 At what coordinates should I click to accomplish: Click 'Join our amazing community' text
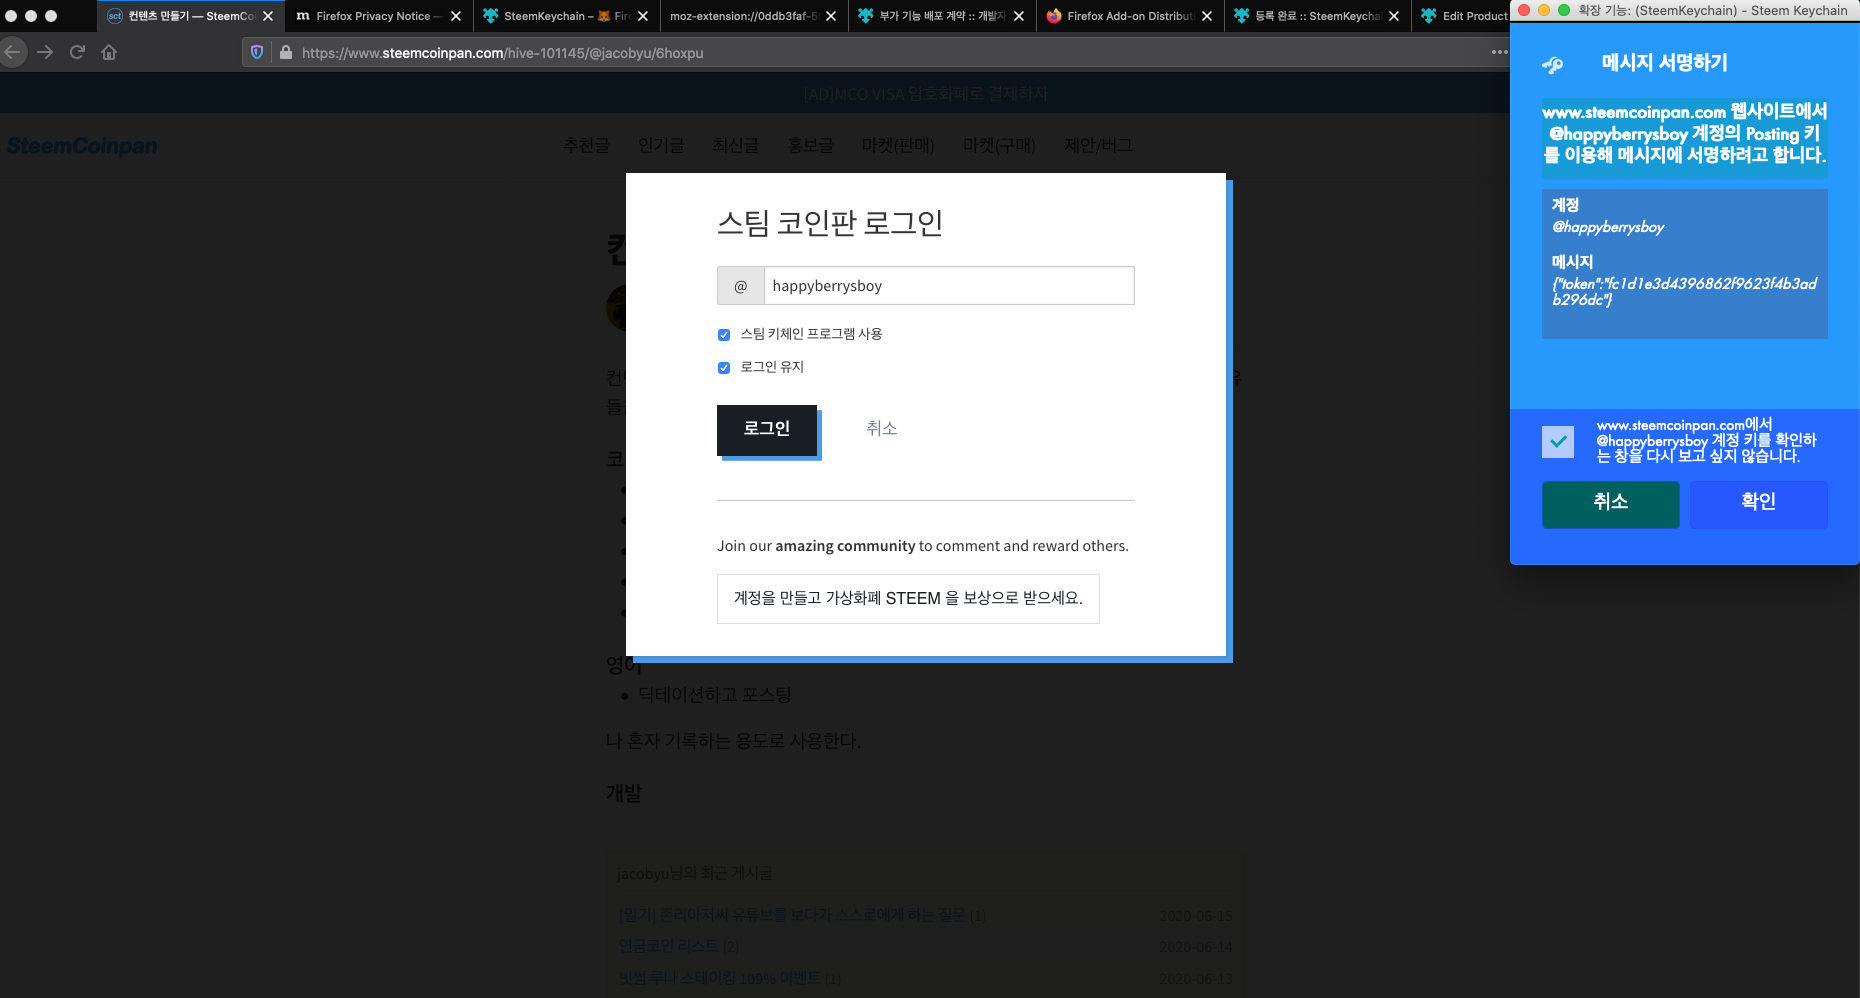click(x=923, y=546)
